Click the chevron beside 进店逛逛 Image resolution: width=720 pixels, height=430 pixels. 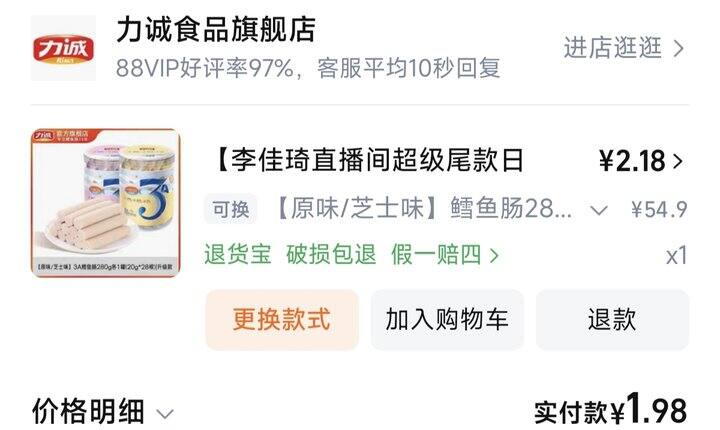[x=679, y=48]
